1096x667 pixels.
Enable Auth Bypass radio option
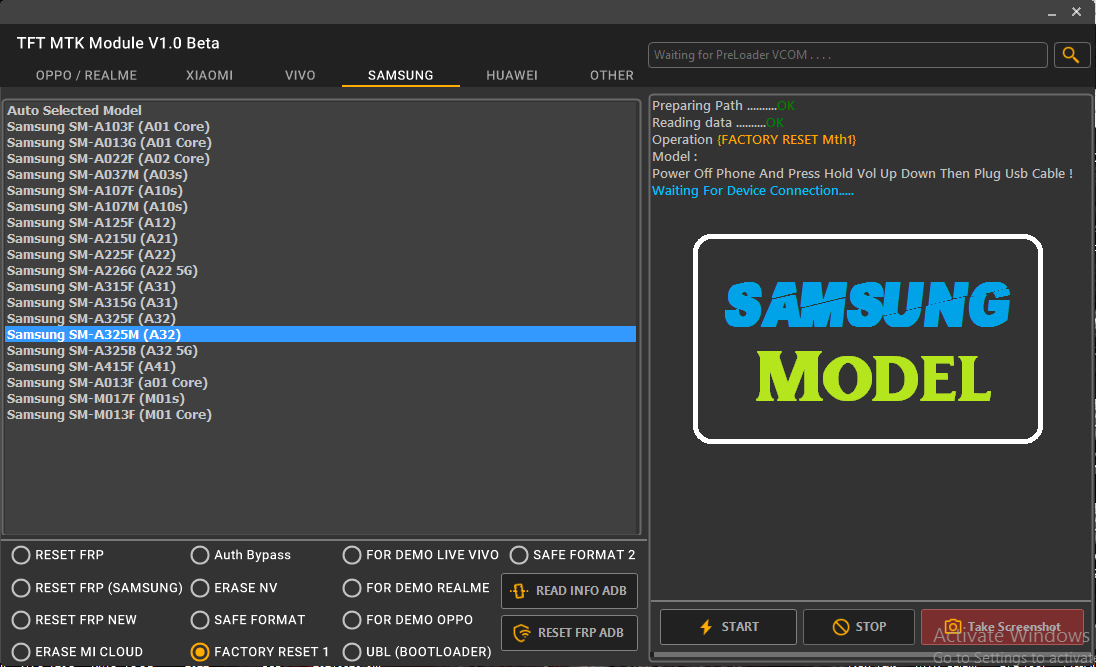(x=240, y=555)
